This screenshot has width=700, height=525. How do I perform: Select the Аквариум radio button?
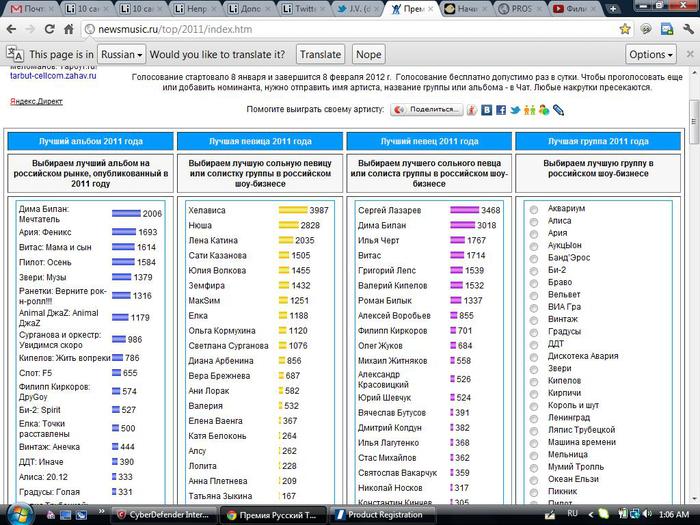point(533,209)
